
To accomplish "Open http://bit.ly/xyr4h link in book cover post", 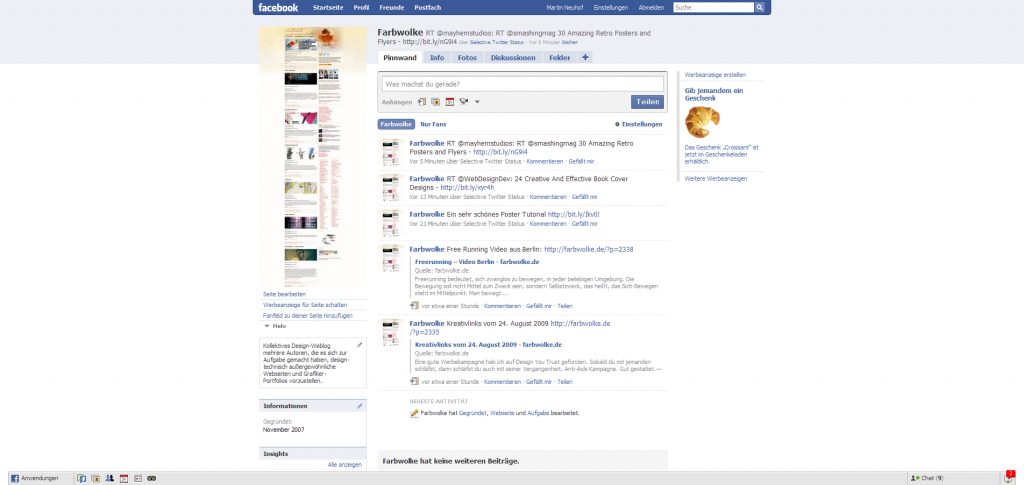I will click(467, 187).
